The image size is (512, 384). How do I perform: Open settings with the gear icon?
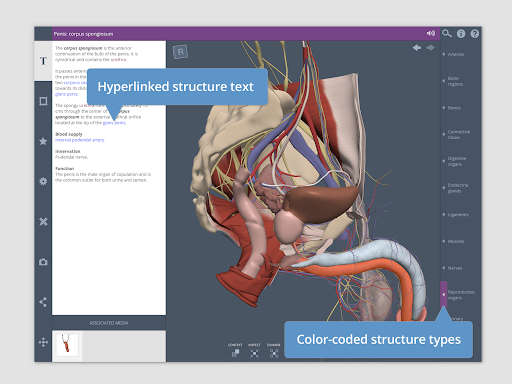[43, 181]
